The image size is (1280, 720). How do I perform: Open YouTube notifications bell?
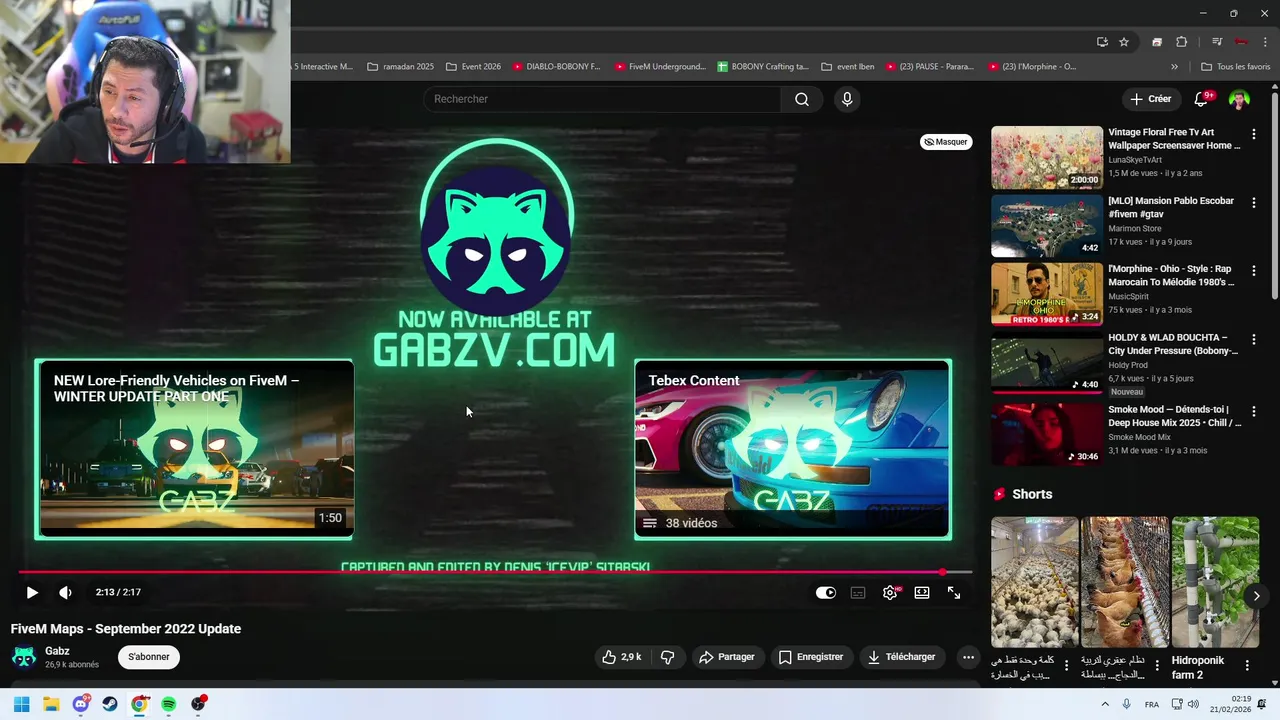coord(1203,99)
